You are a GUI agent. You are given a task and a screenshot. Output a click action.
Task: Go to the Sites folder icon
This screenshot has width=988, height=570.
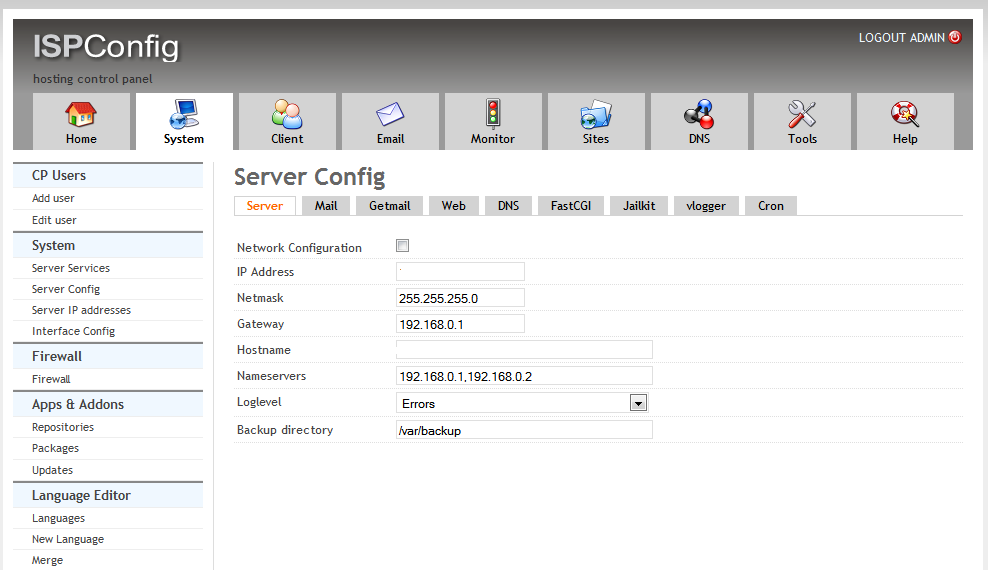tap(596, 114)
